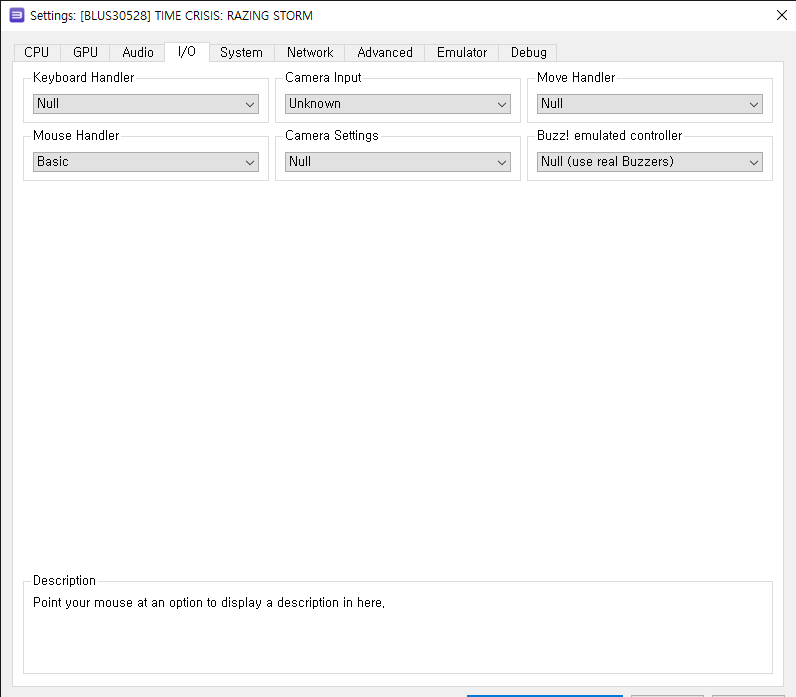The height and width of the screenshot is (697, 796).
Task: Go to the Emulator tab
Action: [461, 53]
